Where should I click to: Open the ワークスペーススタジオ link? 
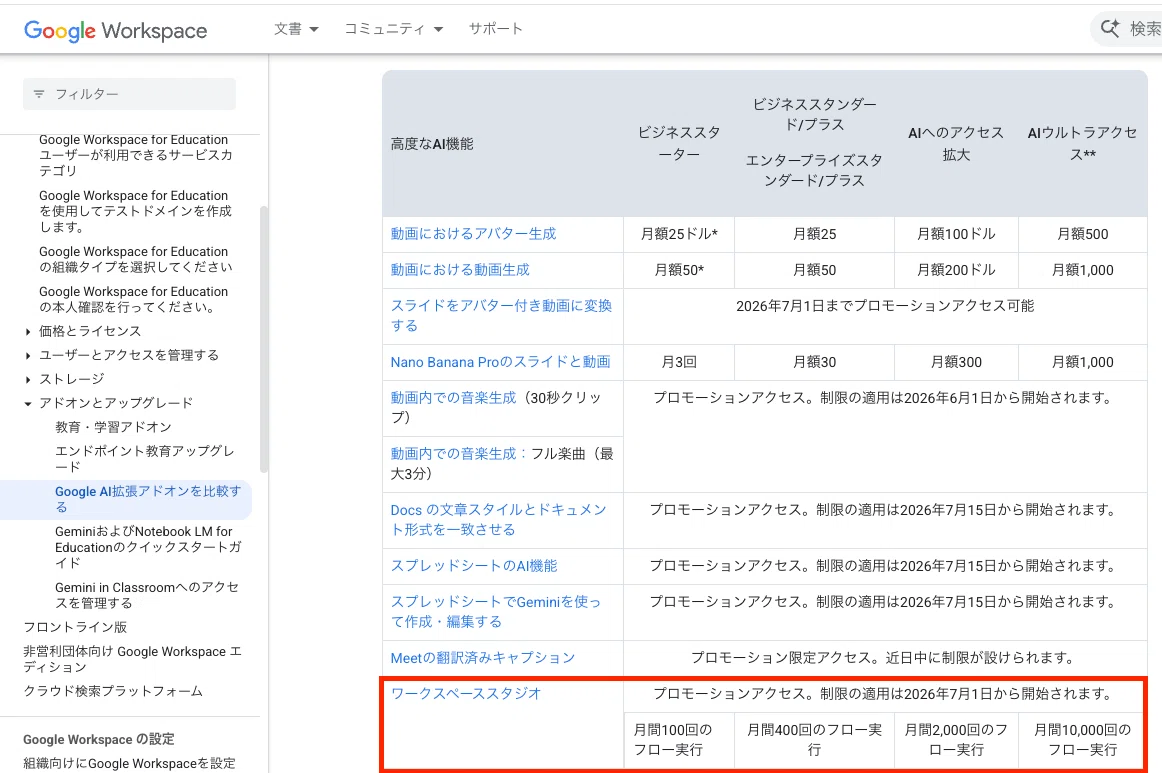pos(466,694)
